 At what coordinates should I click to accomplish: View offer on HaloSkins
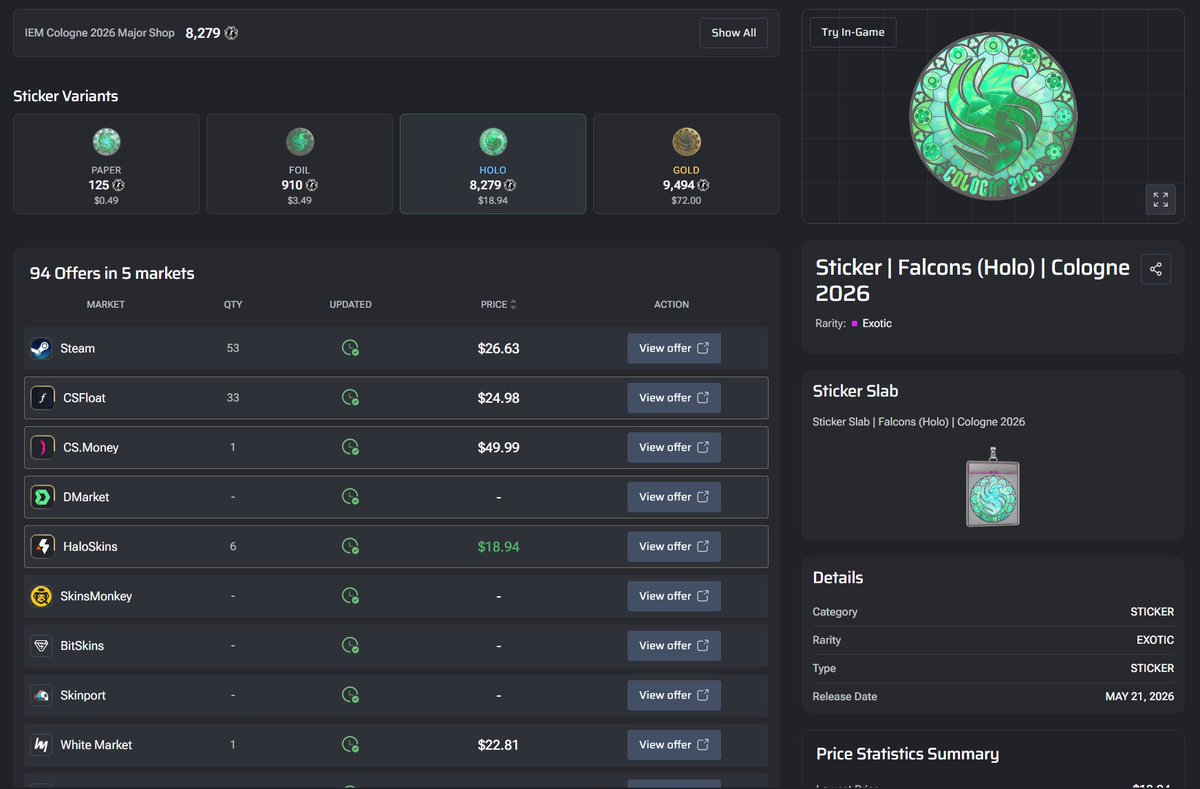point(674,547)
